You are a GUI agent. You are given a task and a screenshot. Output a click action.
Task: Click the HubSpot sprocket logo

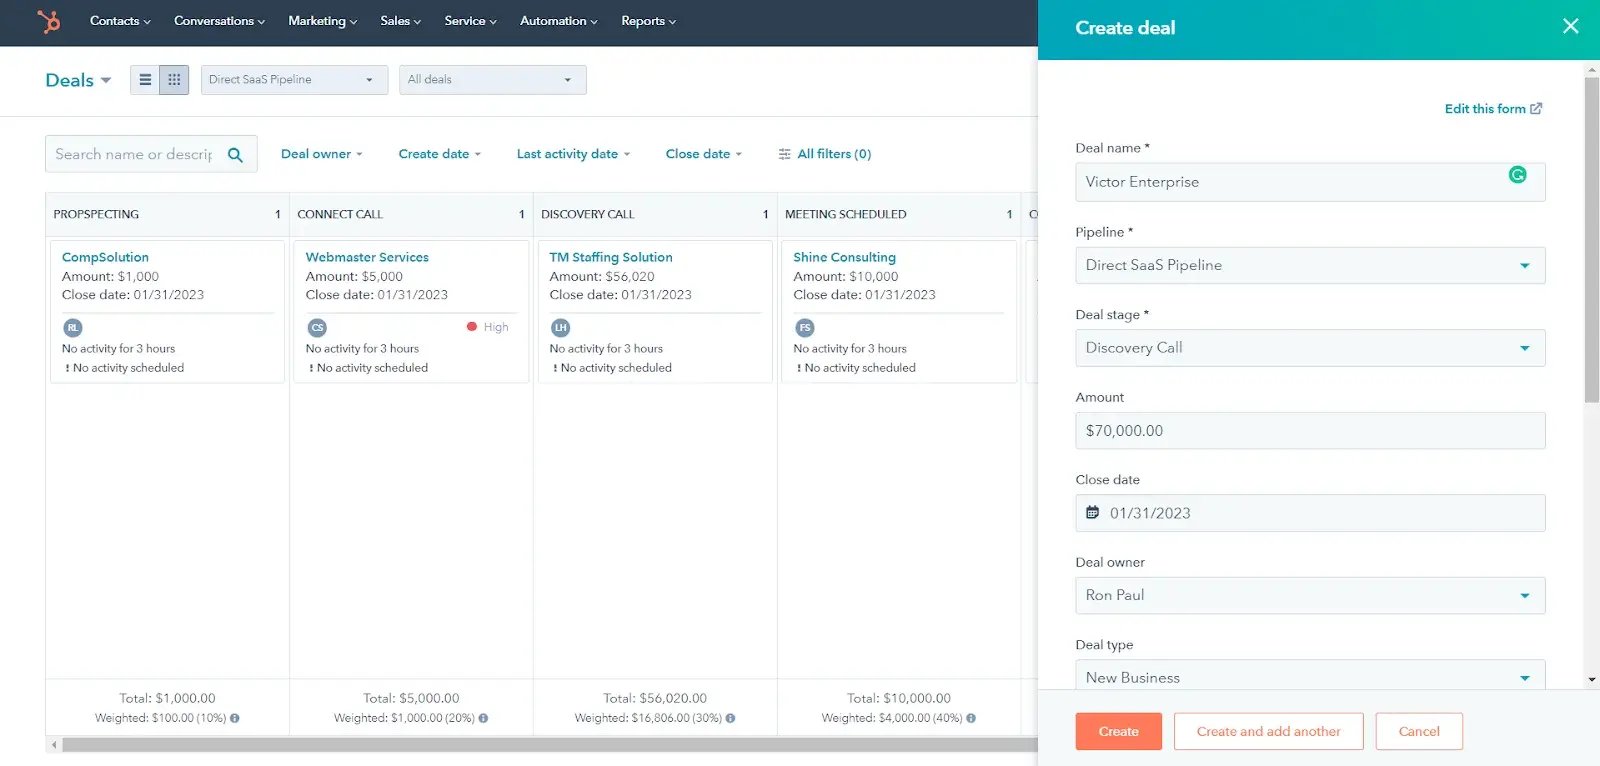click(49, 21)
